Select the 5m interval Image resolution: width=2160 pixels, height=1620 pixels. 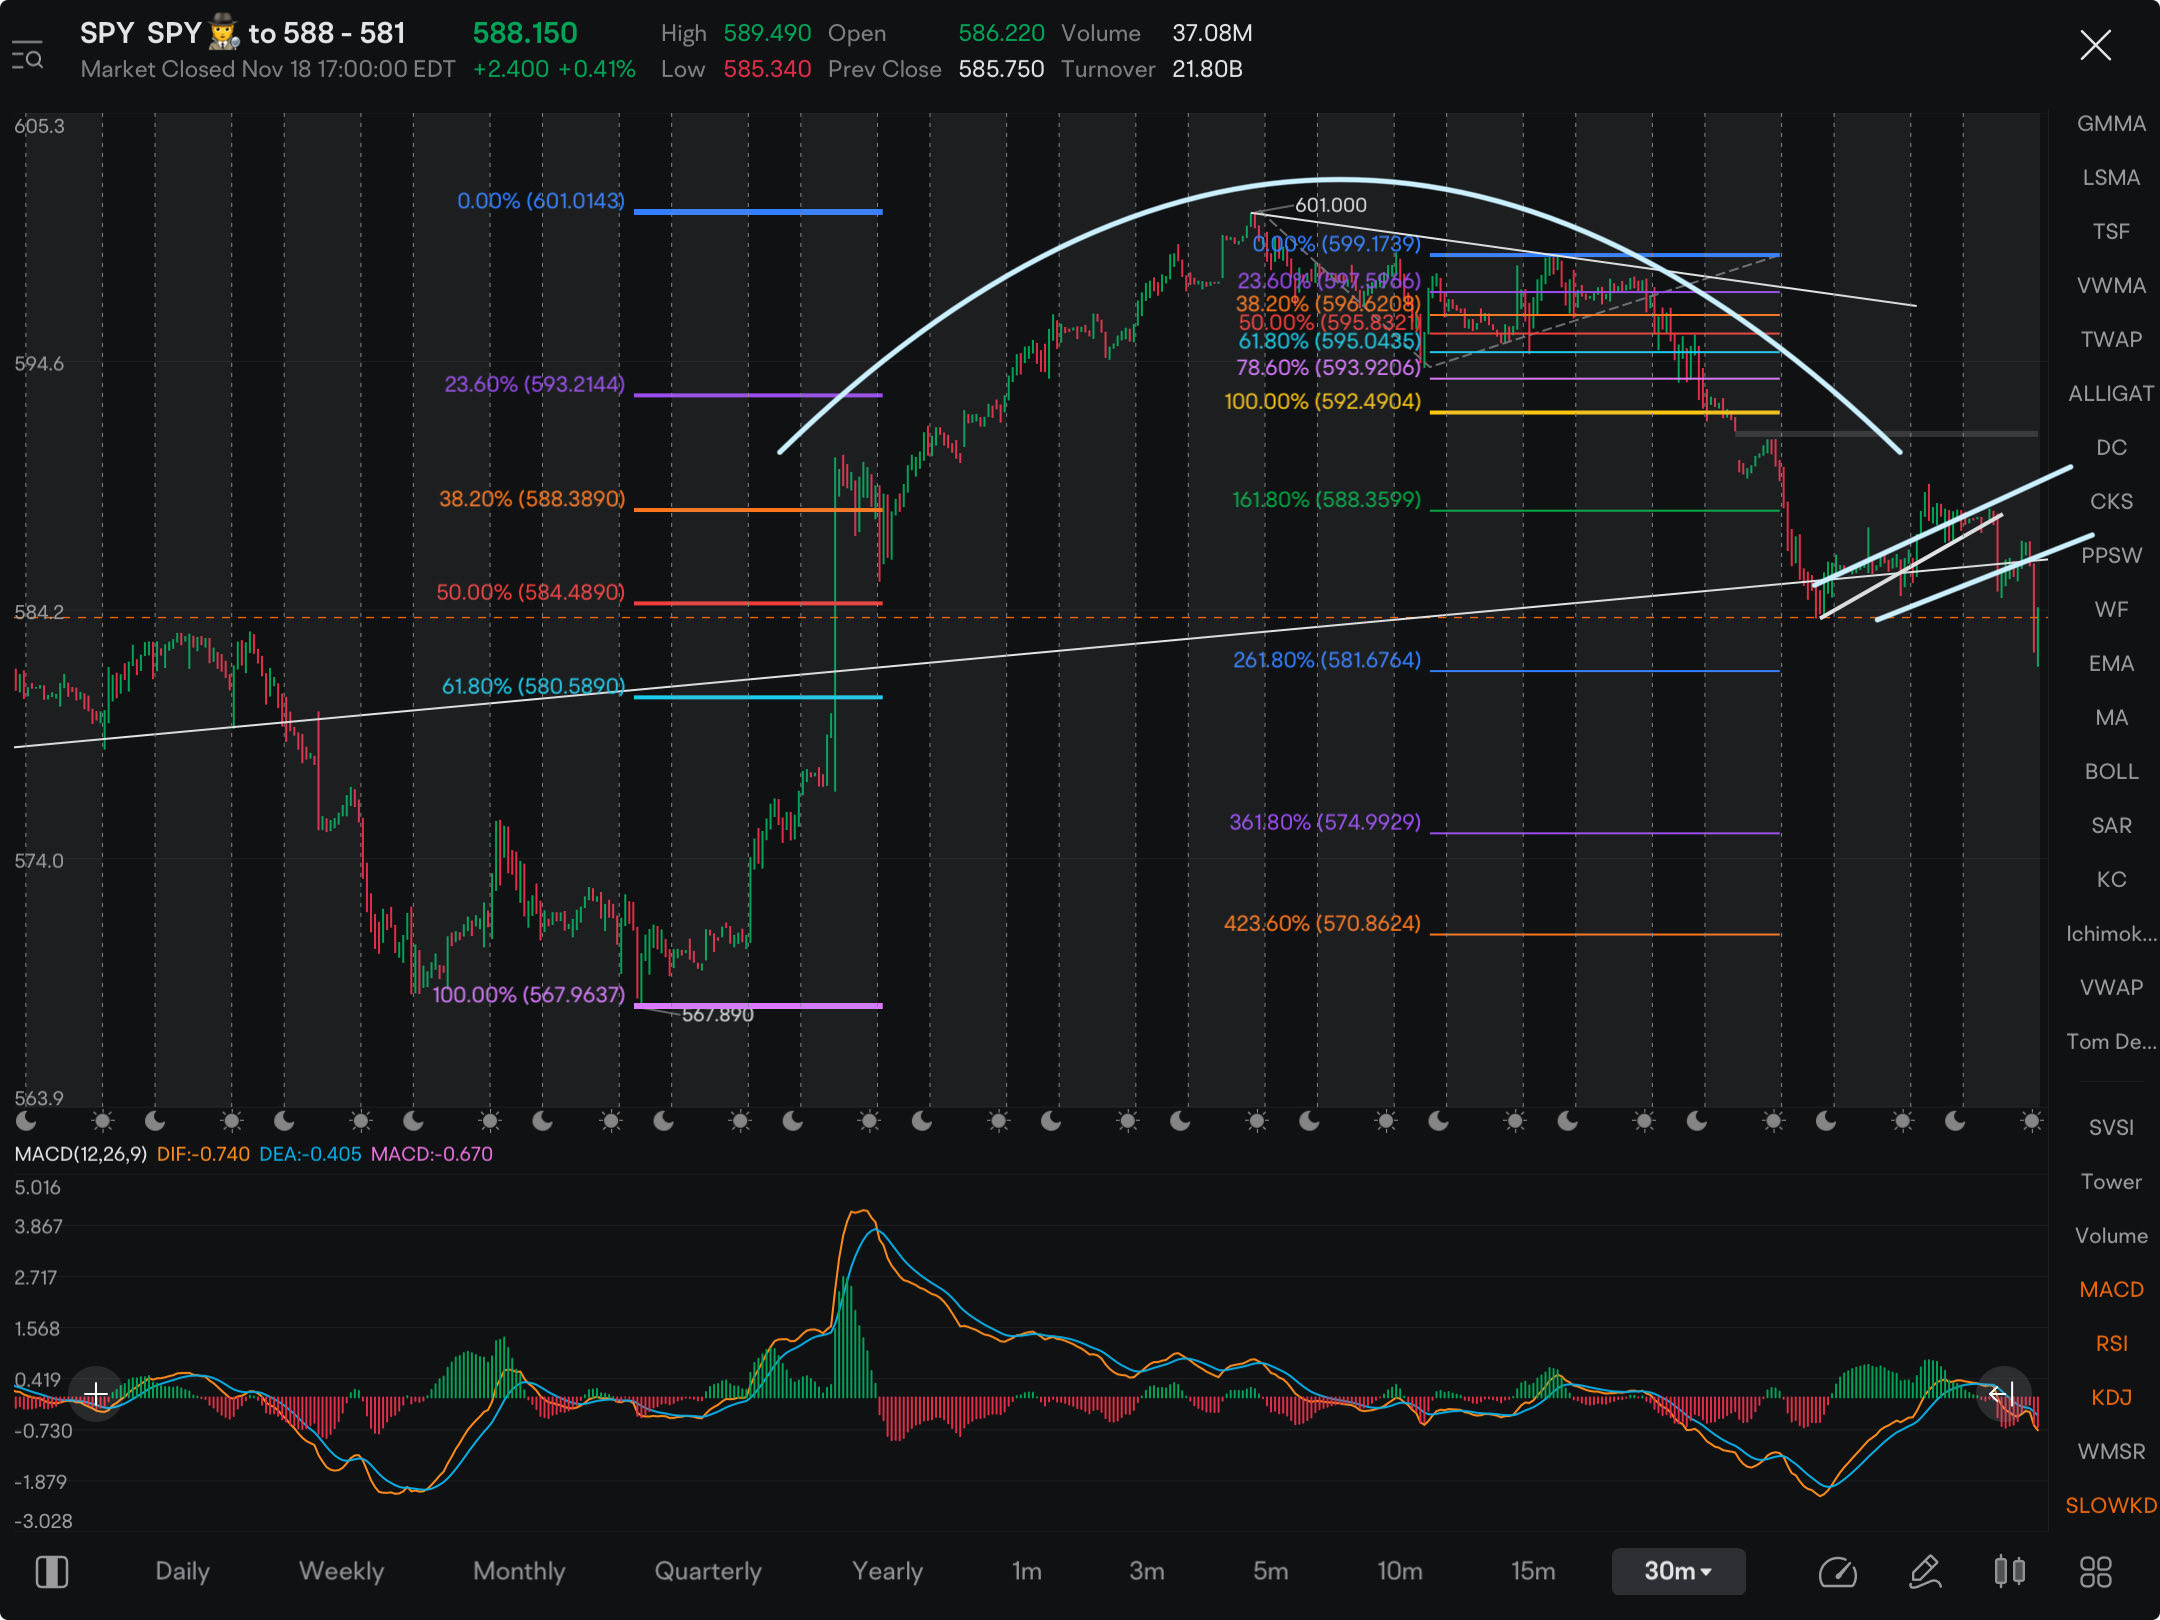coord(1270,1571)
